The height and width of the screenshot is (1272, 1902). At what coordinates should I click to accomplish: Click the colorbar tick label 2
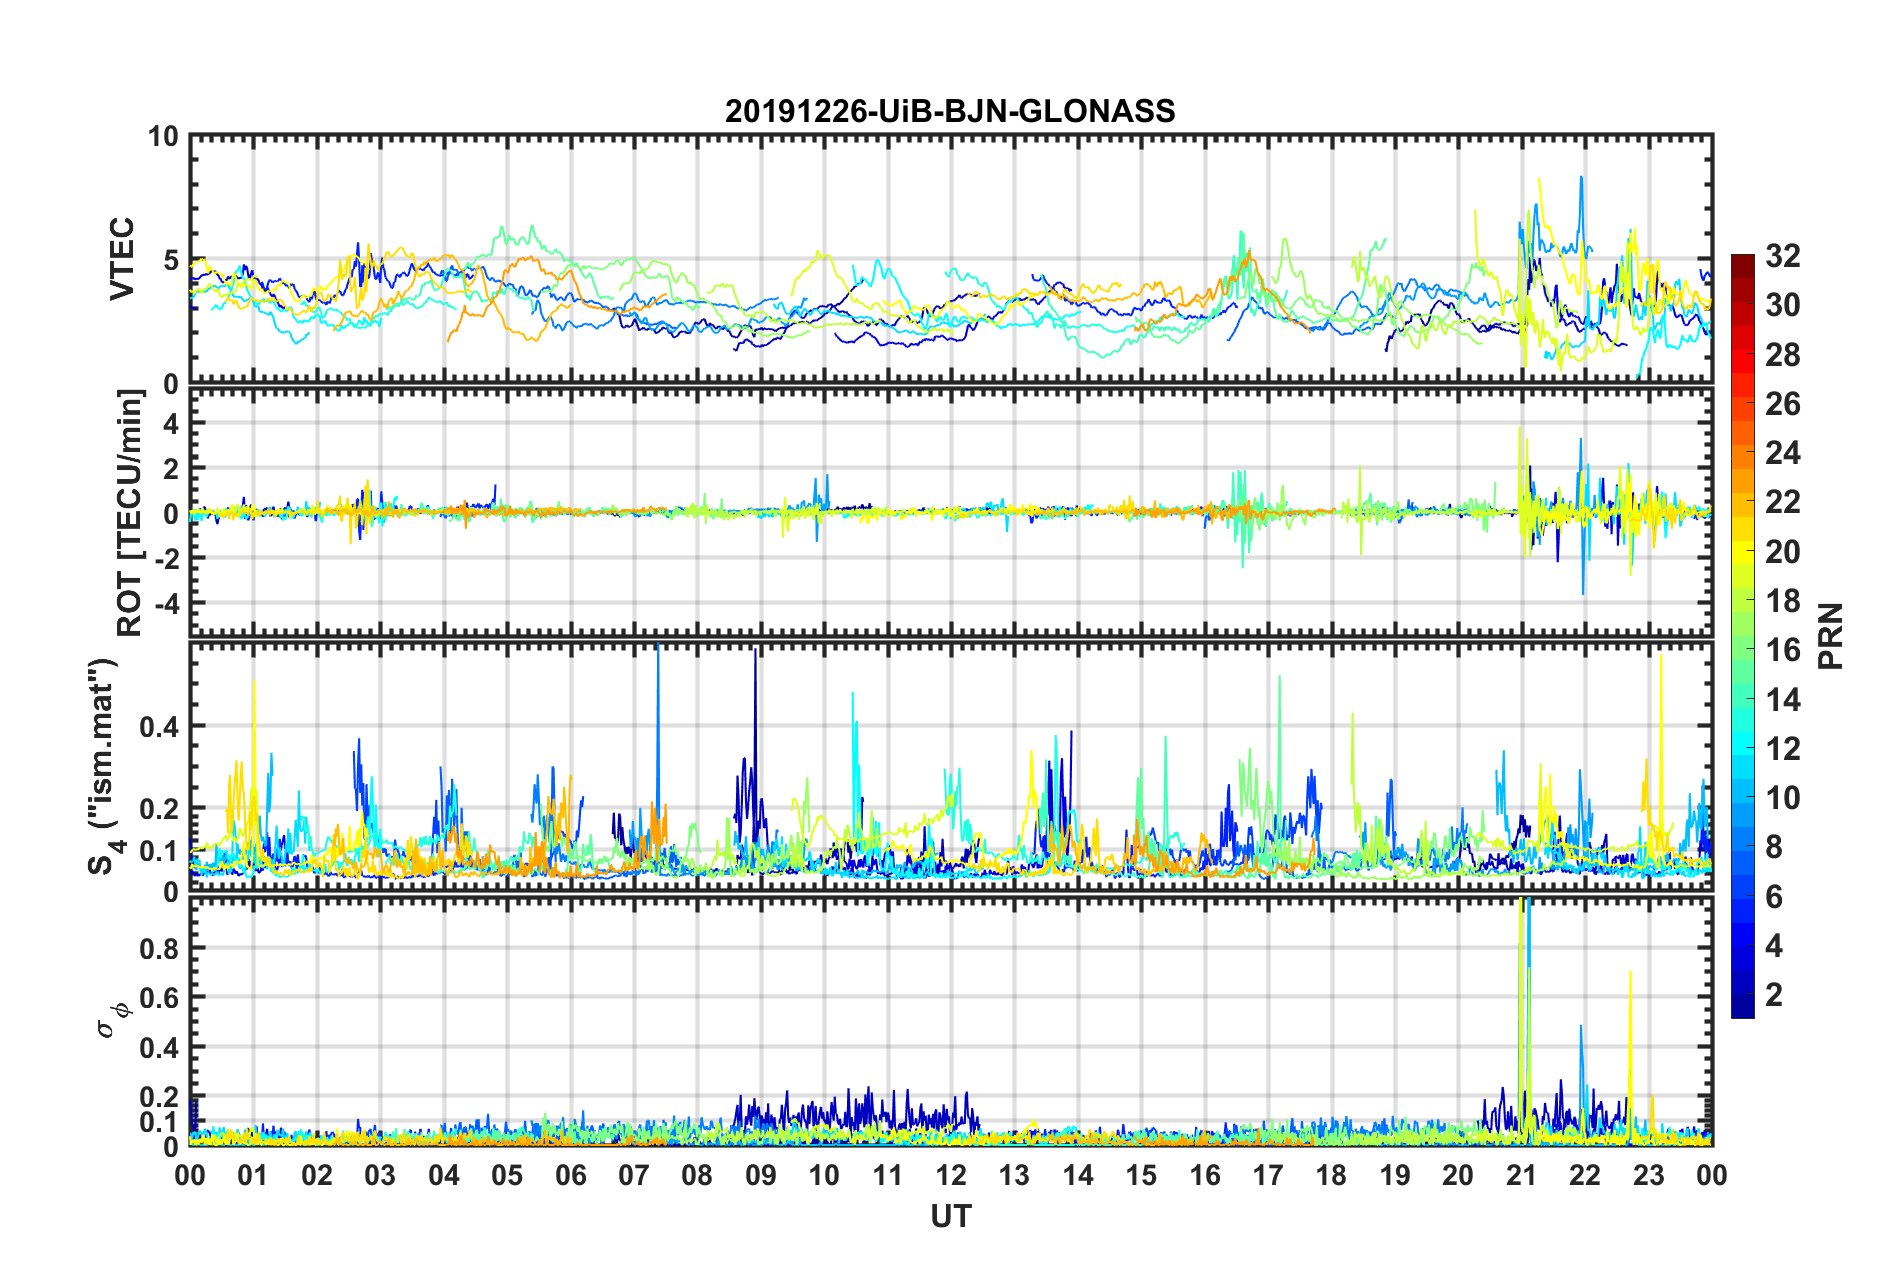click(x=1774, y=995)
